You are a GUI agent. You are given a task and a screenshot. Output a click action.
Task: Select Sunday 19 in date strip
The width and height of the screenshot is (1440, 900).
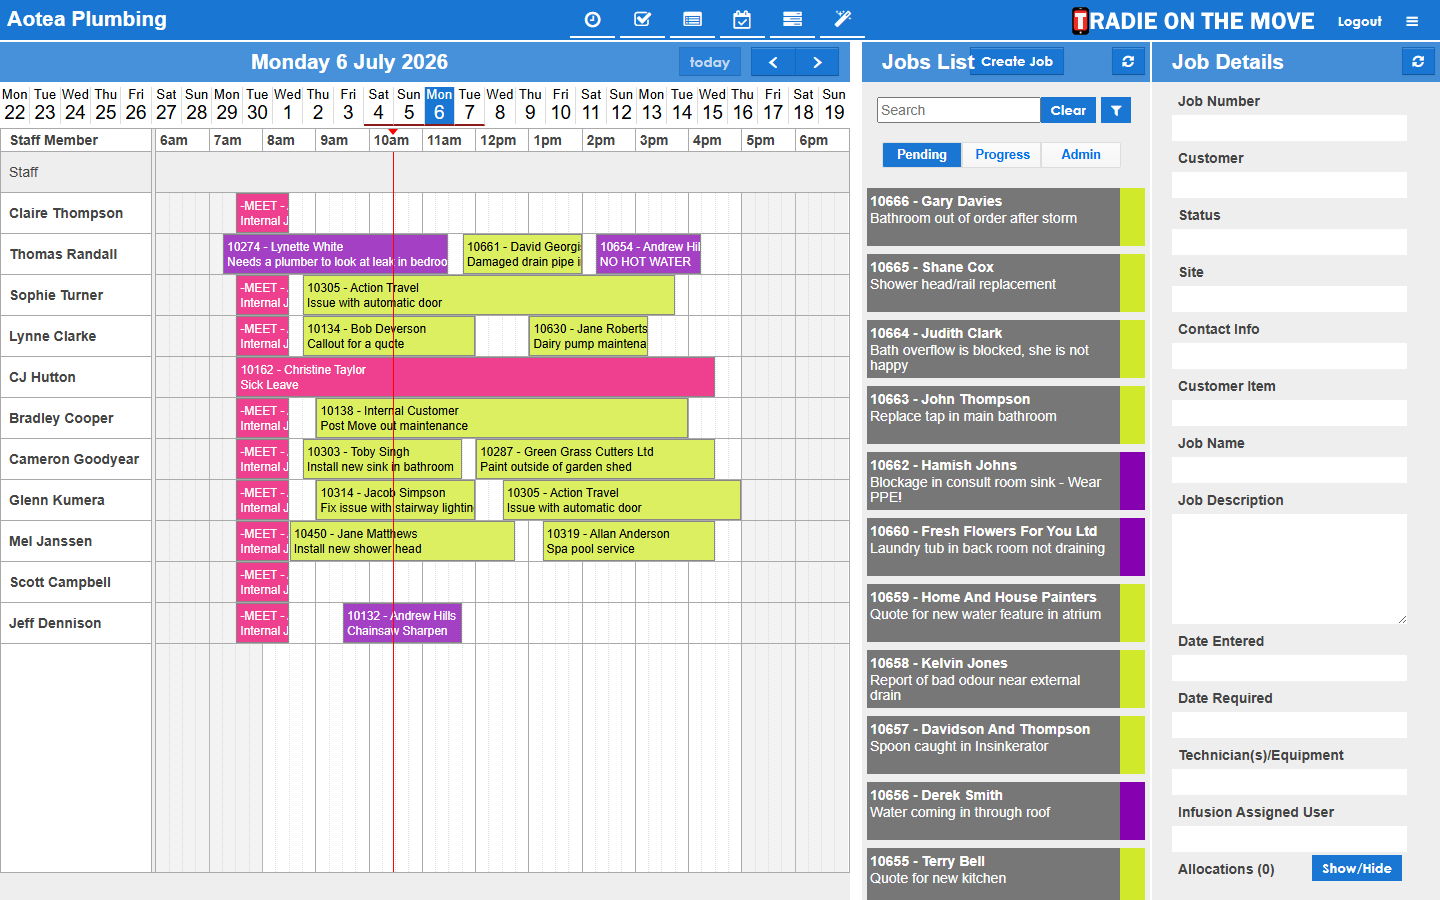[834, 105]
